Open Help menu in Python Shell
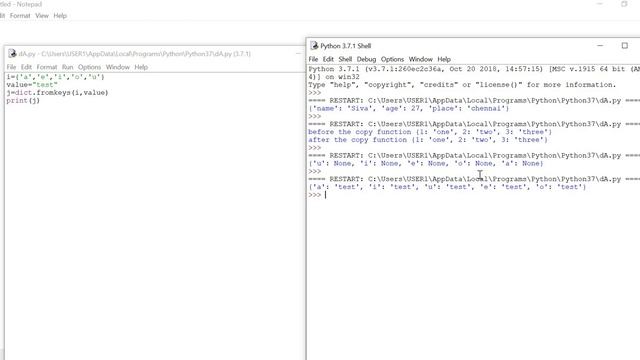The width and height of the screenshot is (640, 360). [444, 59]
